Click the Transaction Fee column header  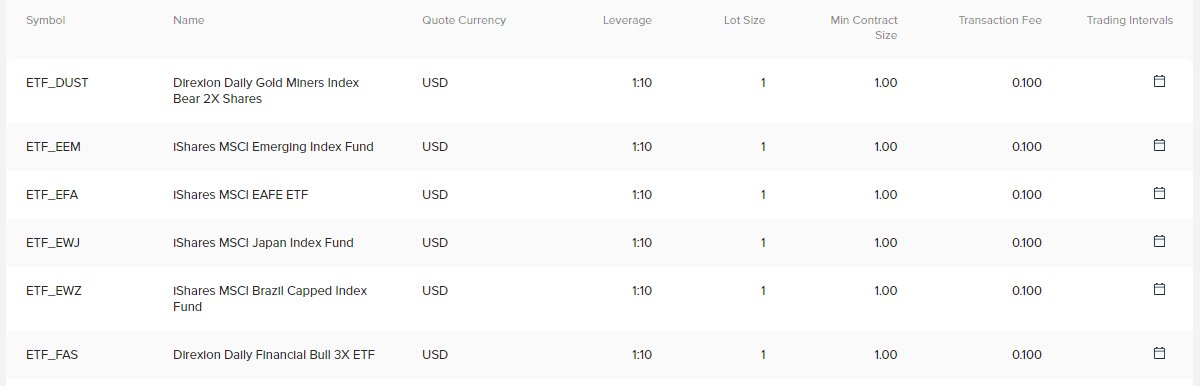click(x=1000, y=20)
